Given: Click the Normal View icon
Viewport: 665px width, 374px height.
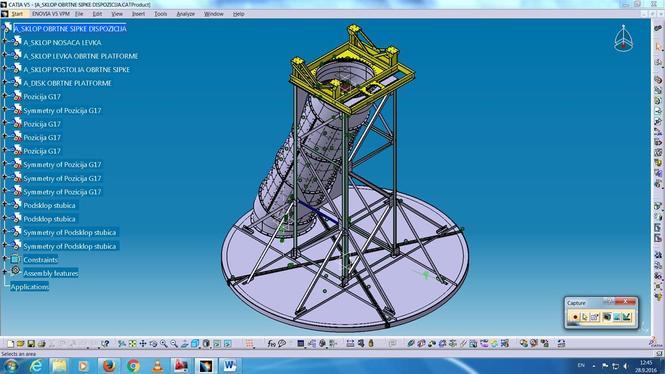Looking at the screenshot, I should [x=184, y=343].
